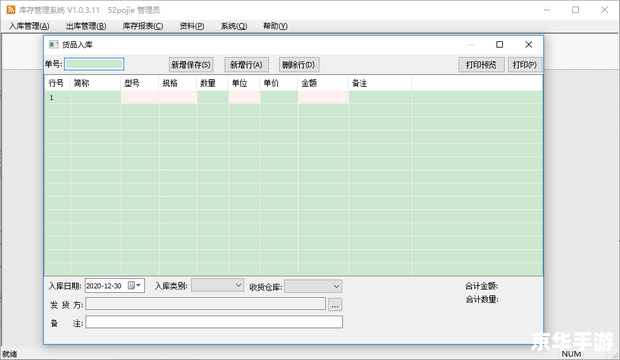The width and height of the screenshot is (620, 360).
Task: Click the 合计数量 label
Action: [482, 299]
